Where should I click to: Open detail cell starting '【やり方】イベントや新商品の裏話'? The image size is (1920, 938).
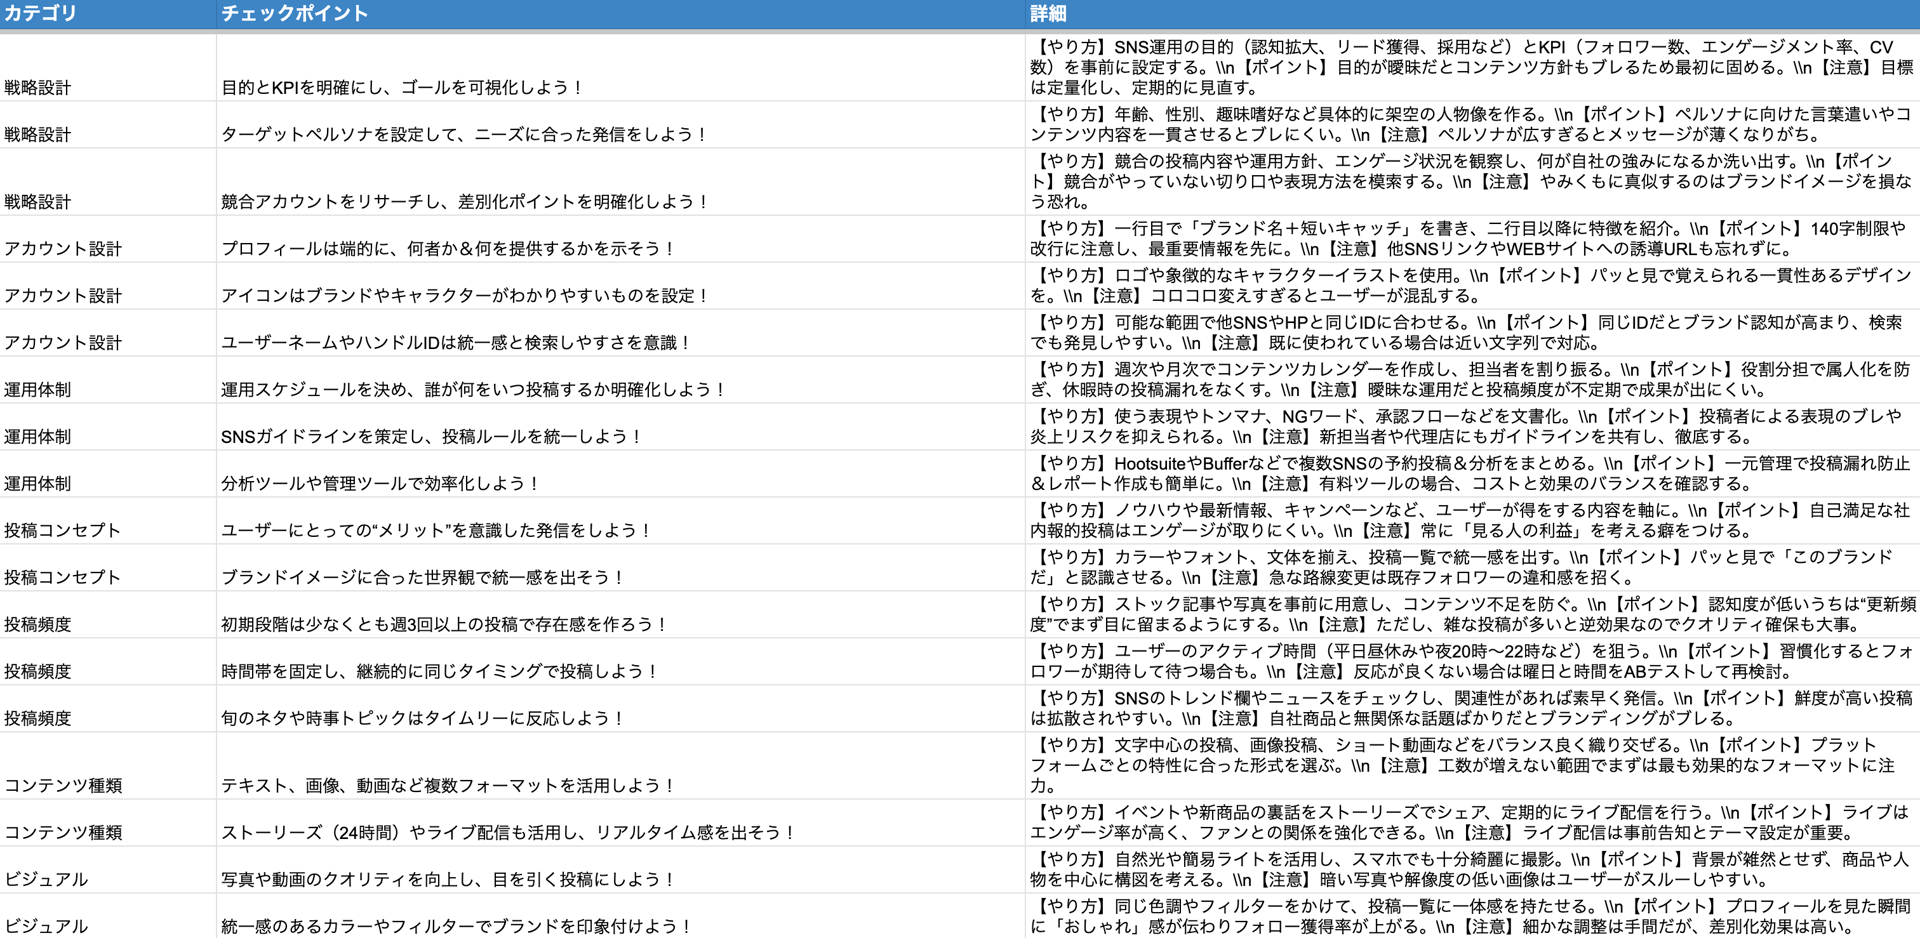click(1473, 823)
